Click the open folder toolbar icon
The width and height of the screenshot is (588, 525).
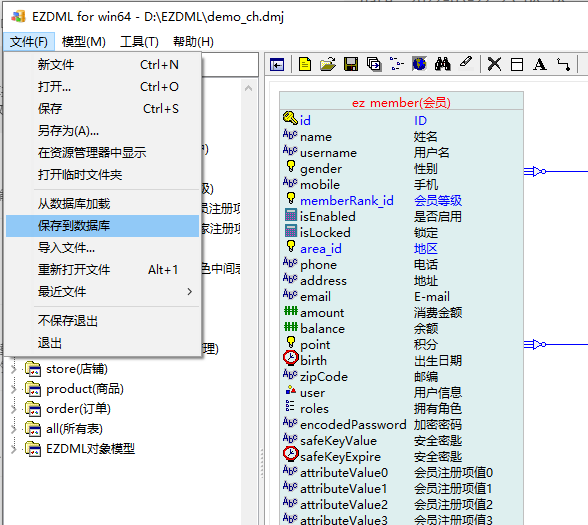pyautogui.click(x=328, y=64)
